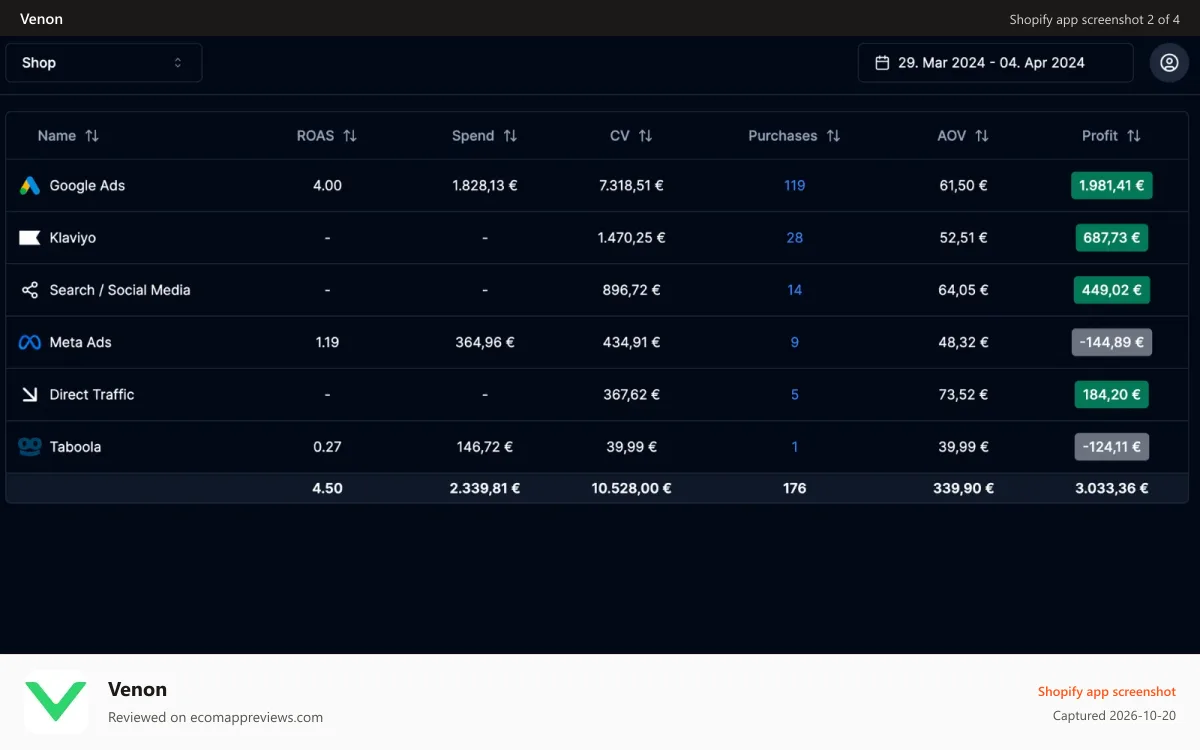Open Search / Social Media purchases 14
Screen dimensions: 1200x750
(795, 290)
